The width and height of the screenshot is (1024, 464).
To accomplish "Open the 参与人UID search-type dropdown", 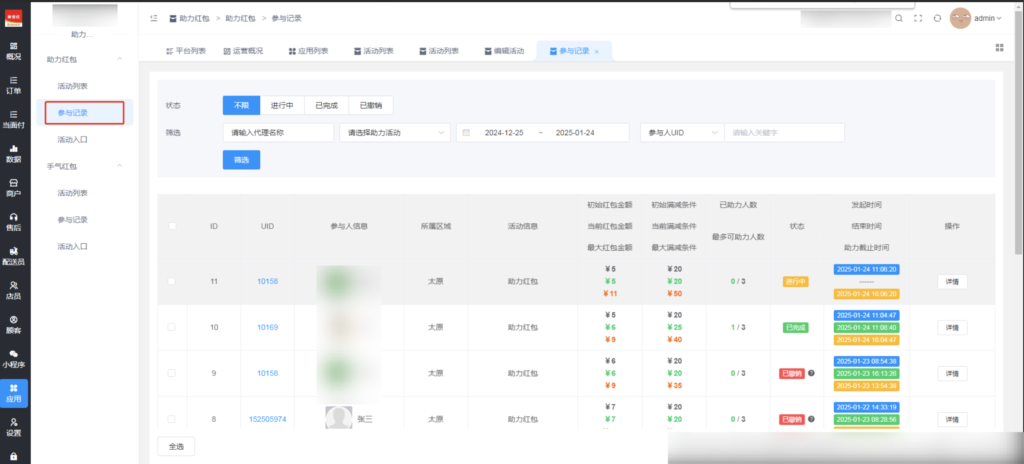I will tap(682, 133).
